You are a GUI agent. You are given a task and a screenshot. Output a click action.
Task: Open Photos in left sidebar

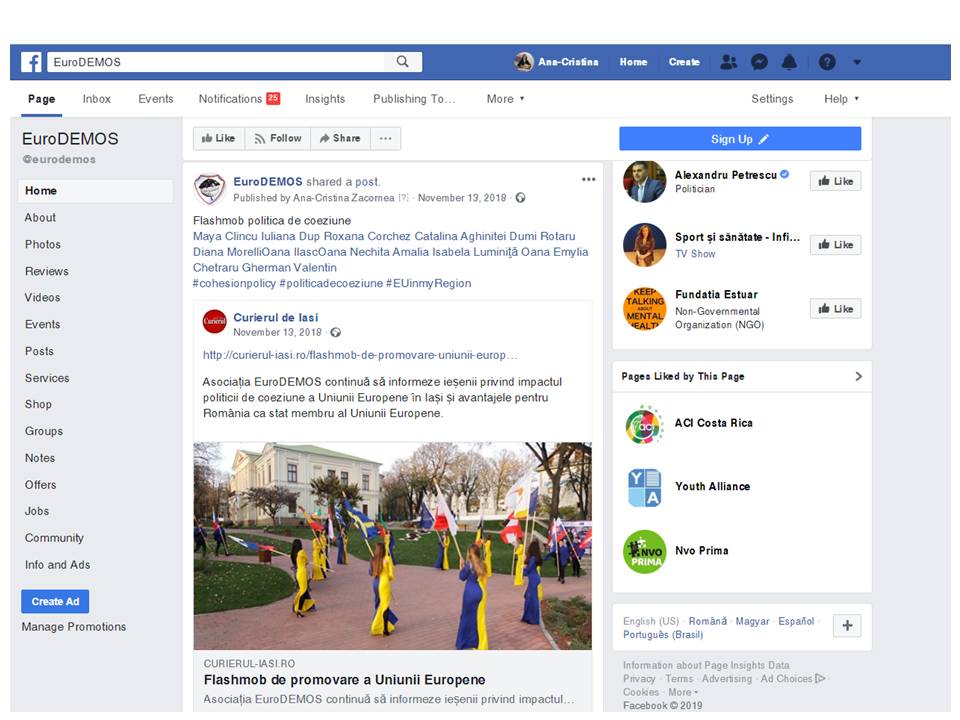click(43, 244)
